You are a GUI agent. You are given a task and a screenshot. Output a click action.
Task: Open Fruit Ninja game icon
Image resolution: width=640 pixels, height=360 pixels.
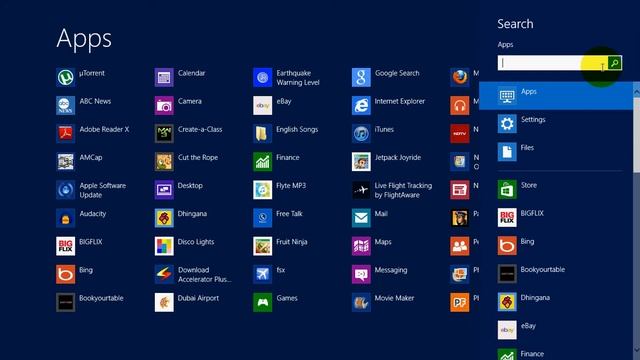coord(262,246)
